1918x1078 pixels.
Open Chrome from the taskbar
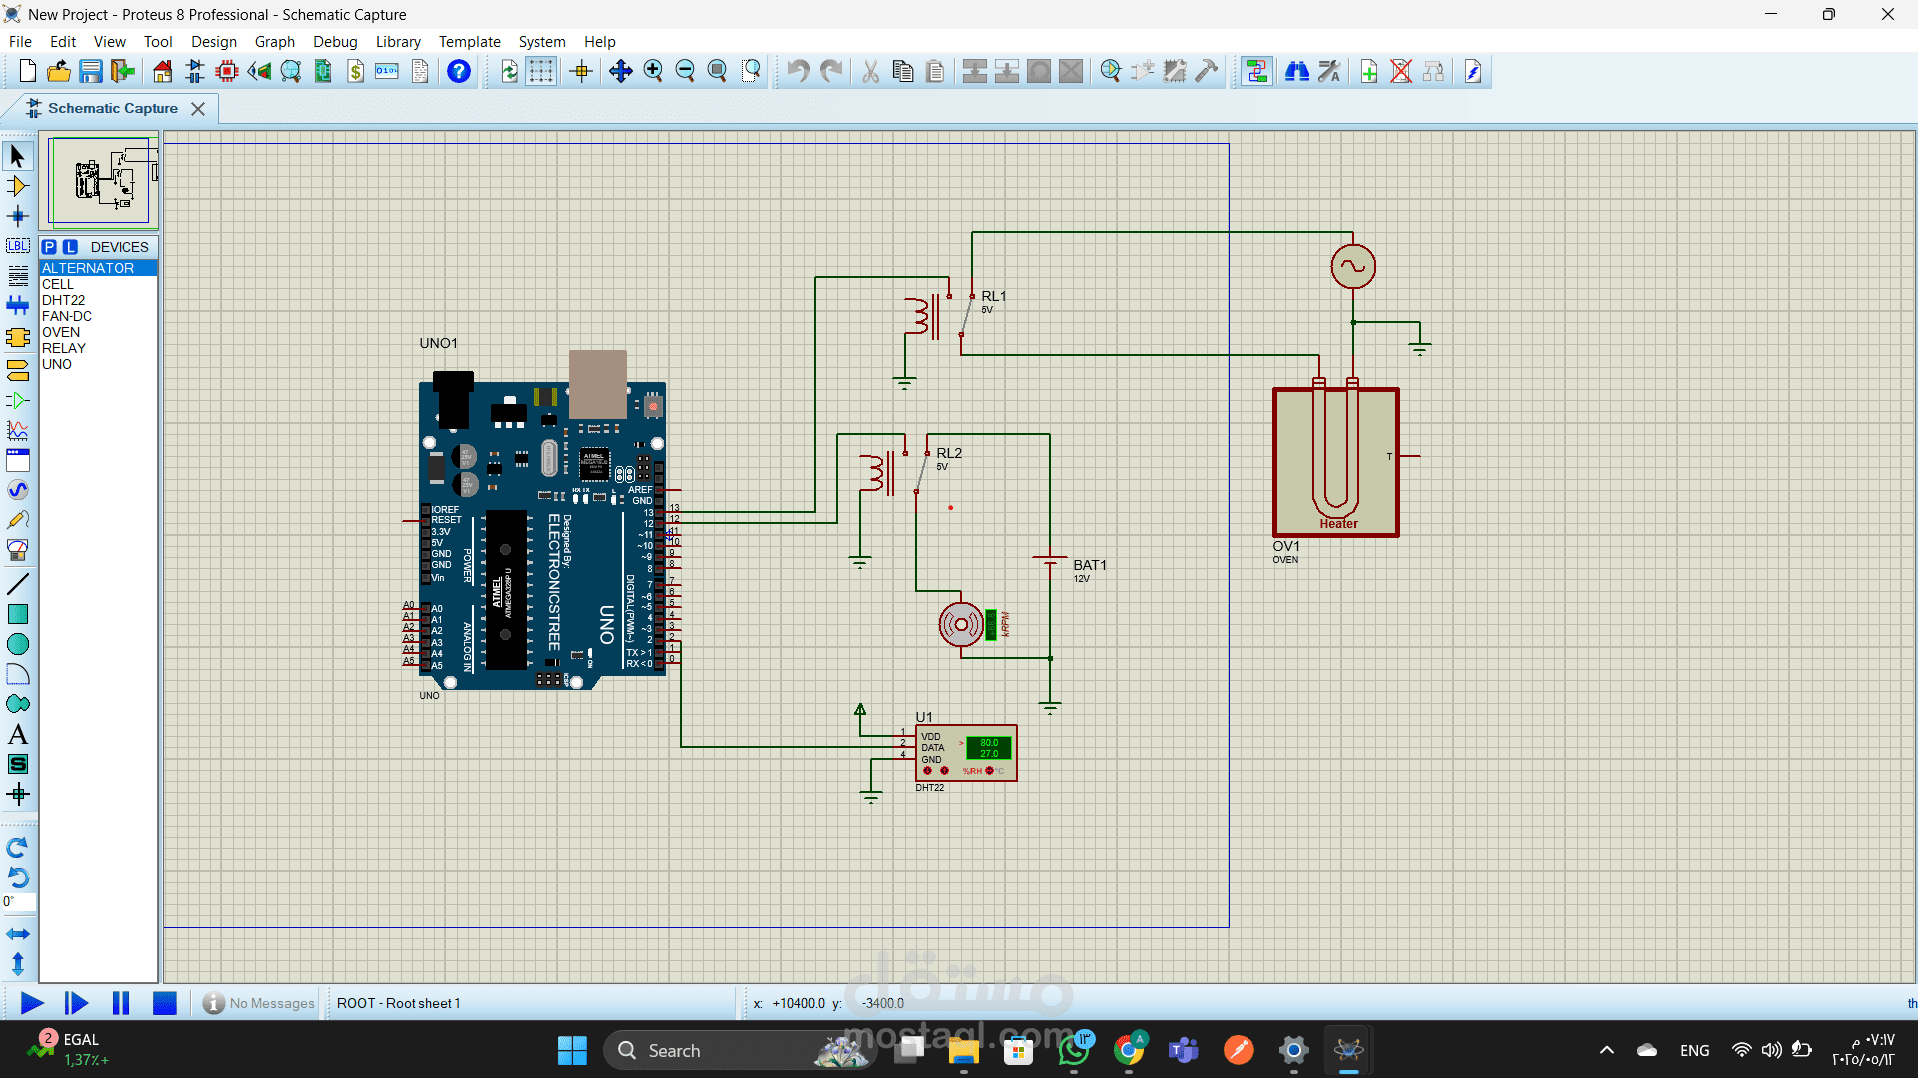(1129, 1051)
